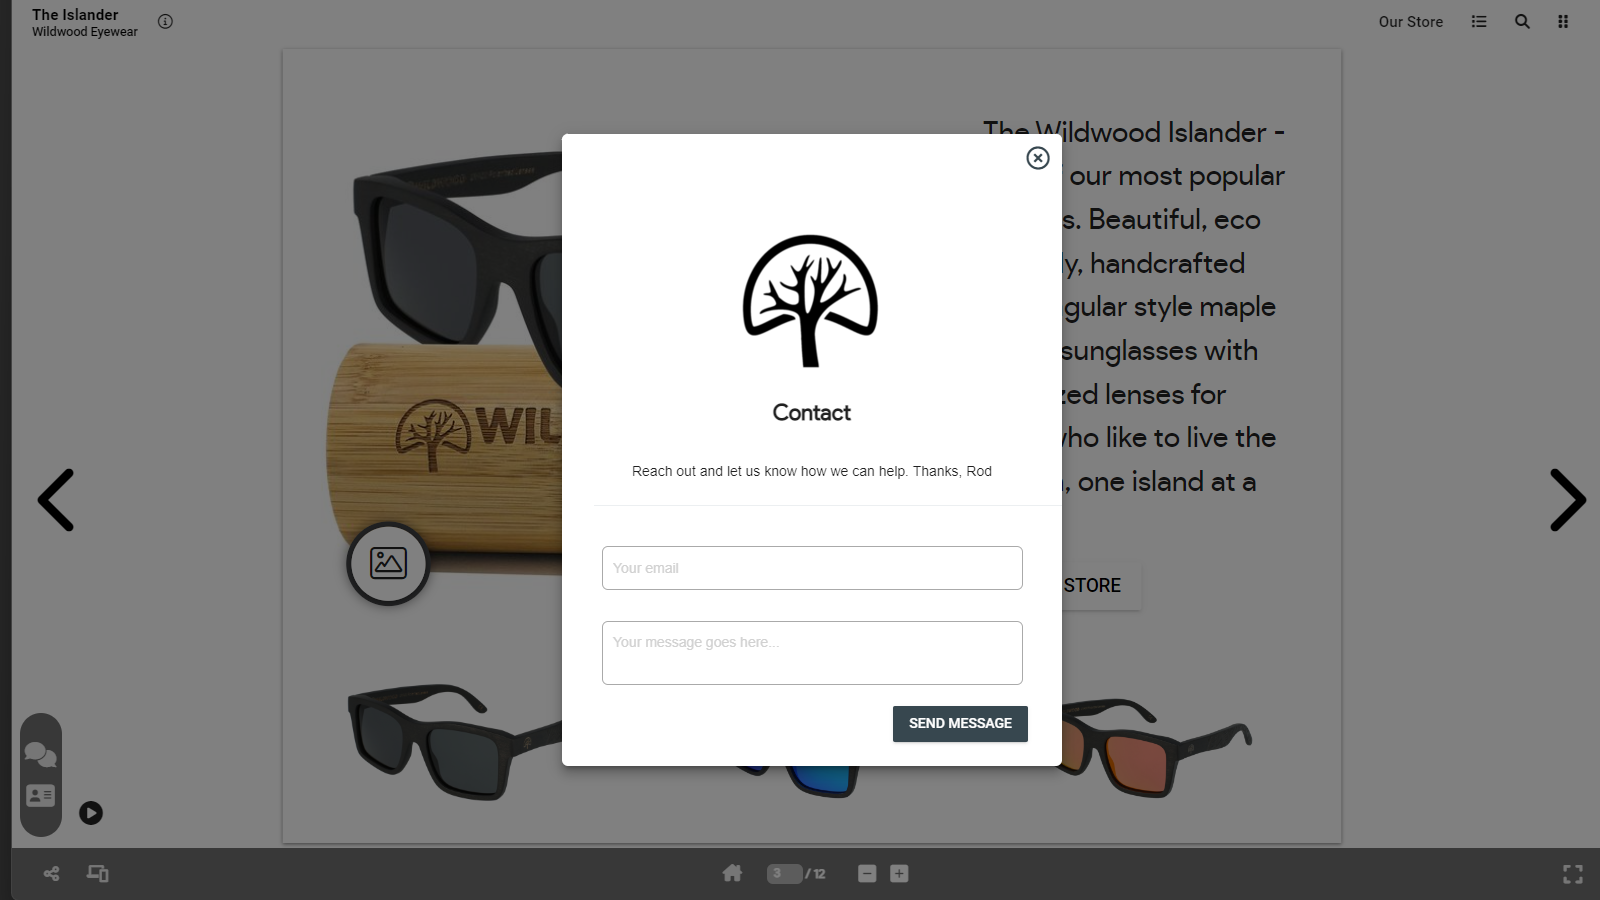Open the chat bubbles icon in sidebar
The width and height of the screenshot is (1600, 900).
tap(41, 754)
